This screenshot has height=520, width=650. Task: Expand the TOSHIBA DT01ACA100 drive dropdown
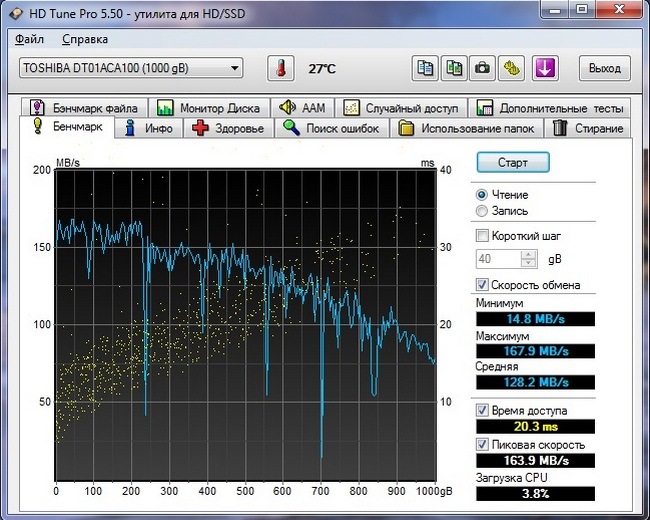click(235, 68)
